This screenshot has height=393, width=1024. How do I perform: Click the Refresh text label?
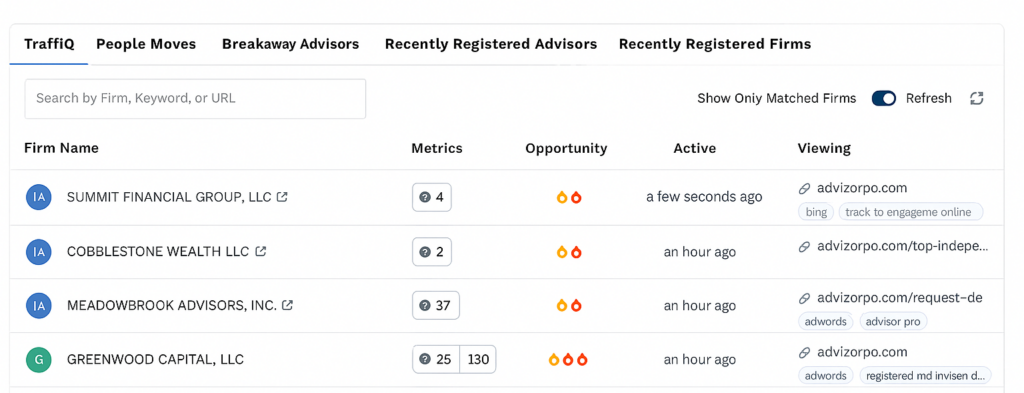click(929, 99)
